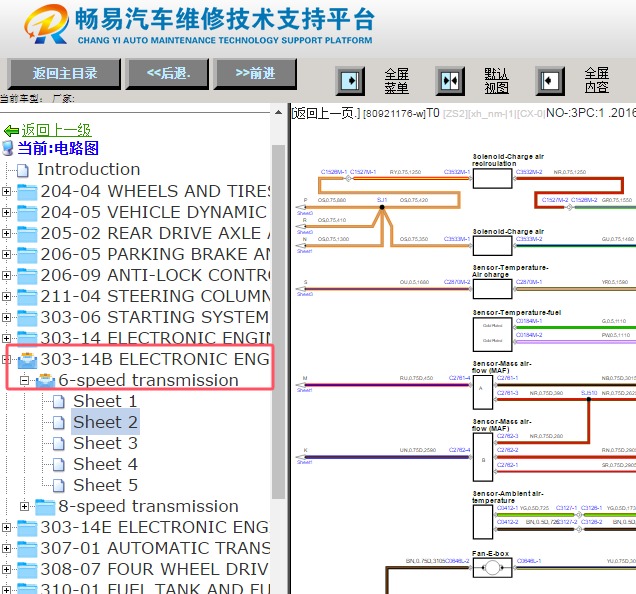636x594 pixels.
Task: Select 303-14B ELECTRONIC ENG tree item
Action: (155, 359)
